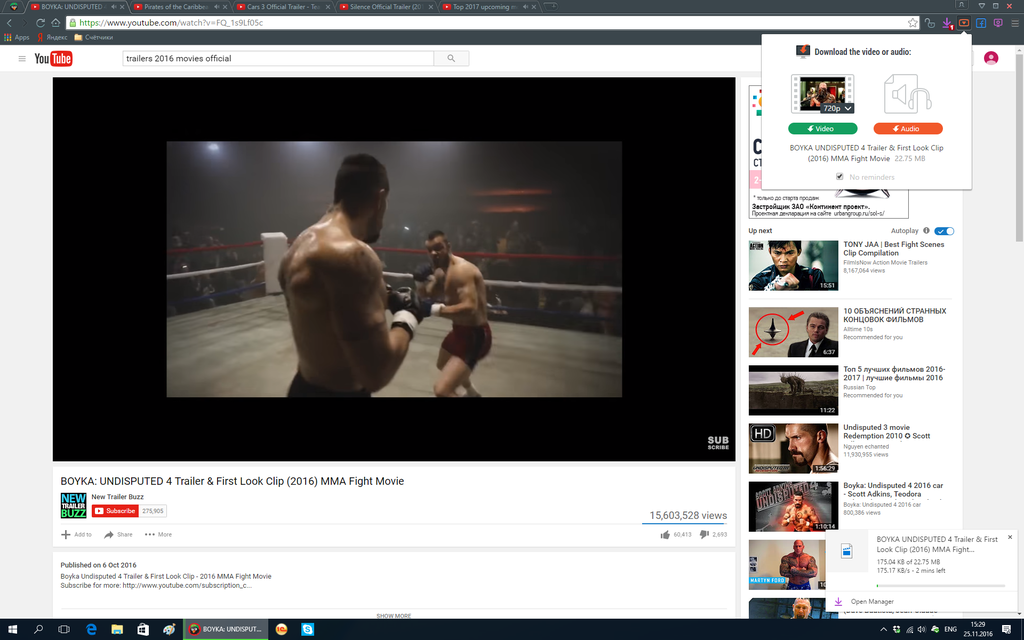The height and width of the screenshot is (640, 1024).
Task: Click the YouTube search magnifier button
Action: pyautogui.click(x=451, y=59)
